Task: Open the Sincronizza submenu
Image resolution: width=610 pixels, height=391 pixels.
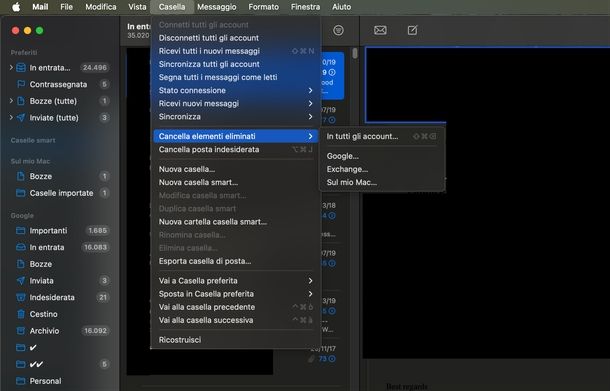Action: [x=235, y=117]
